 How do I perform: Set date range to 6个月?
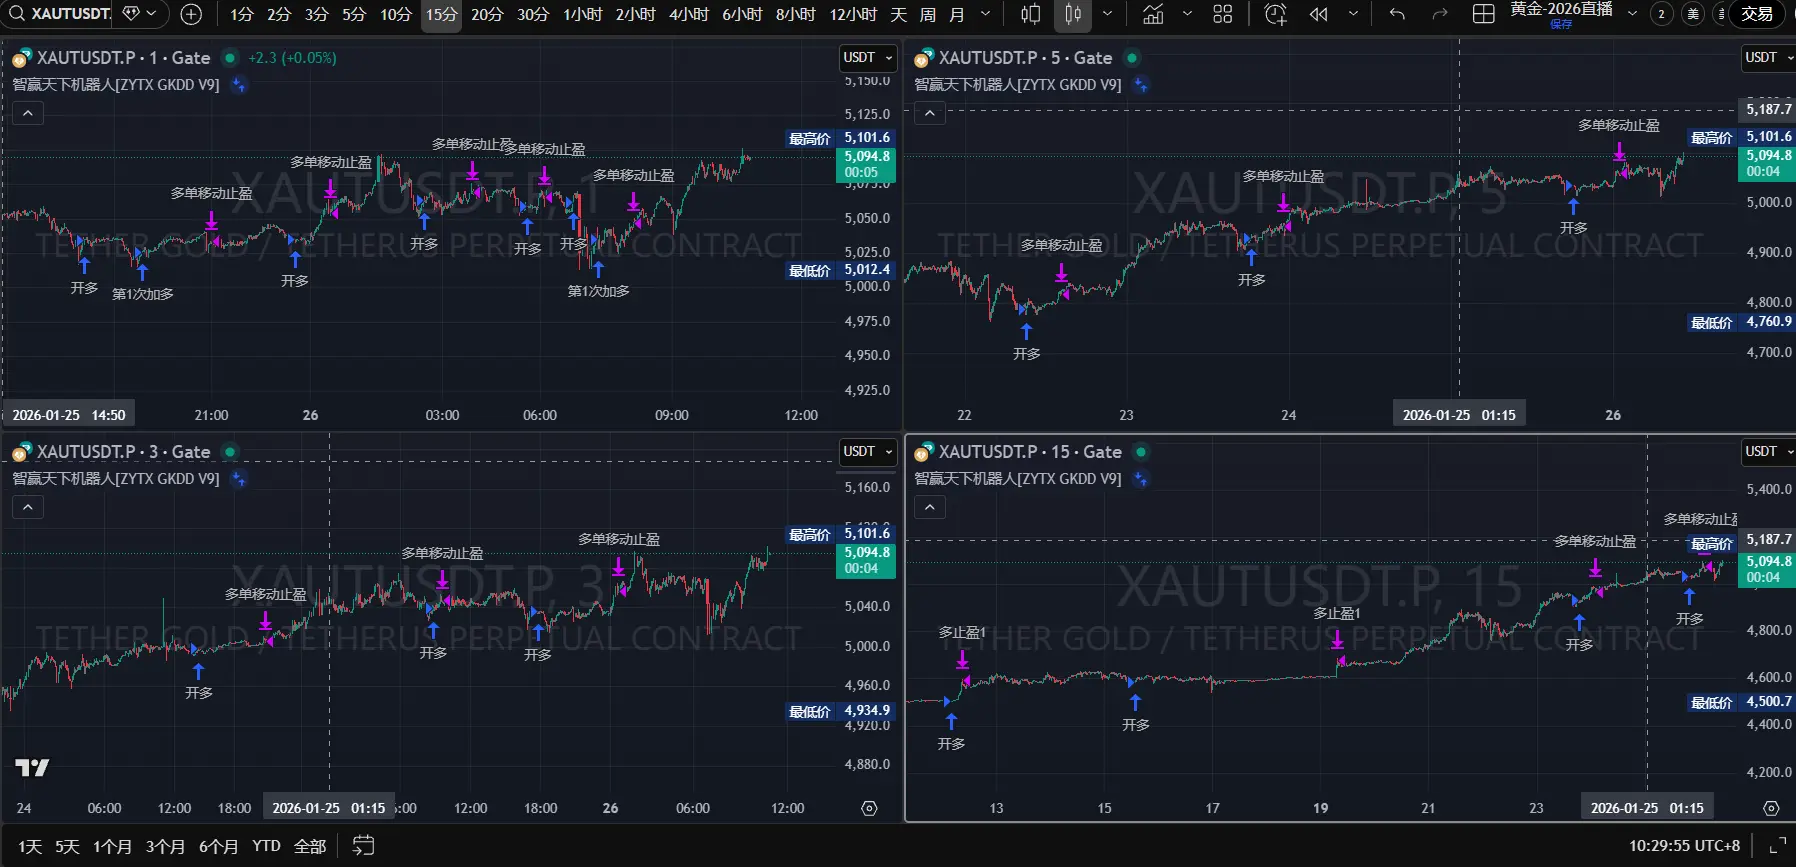pyautogui.click(x=218, y=846)
